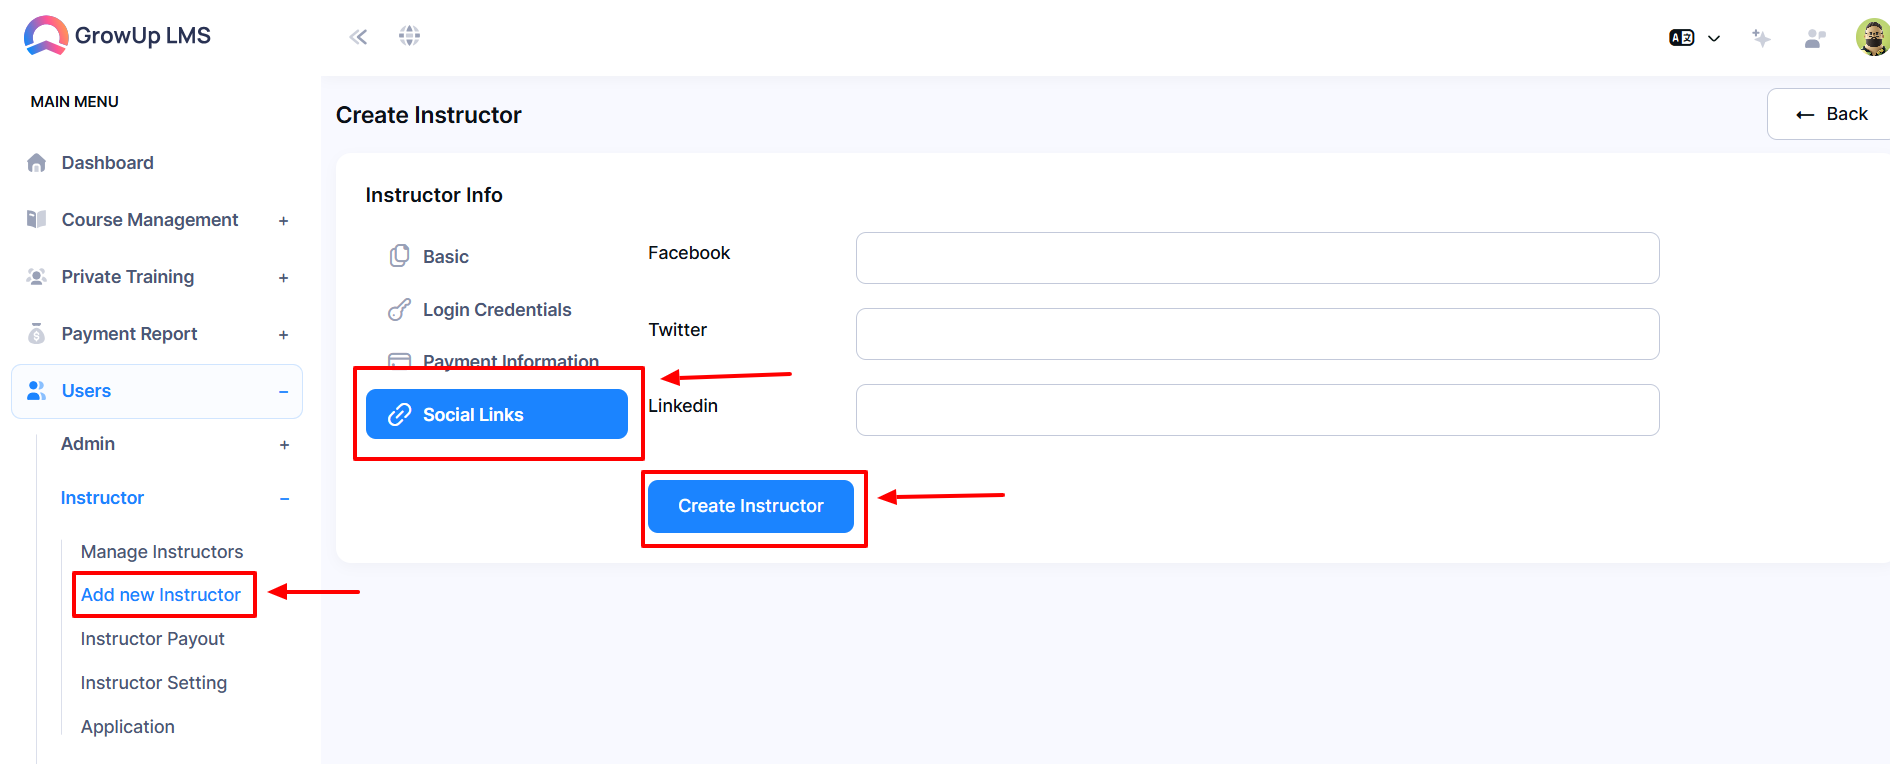Focus the Linkedin input field

point(1258,410)
